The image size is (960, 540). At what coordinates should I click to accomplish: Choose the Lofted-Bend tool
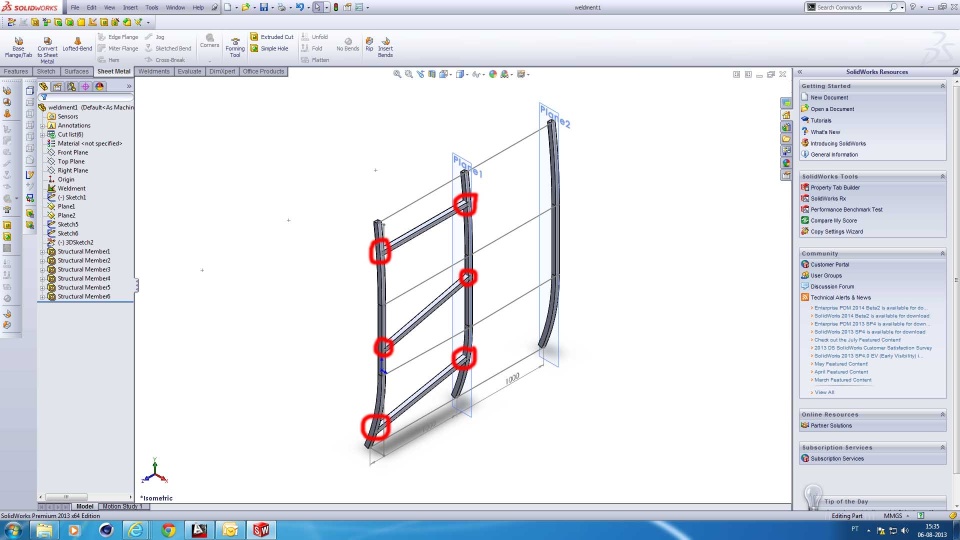pyautogui.click(x=77, y=44)
